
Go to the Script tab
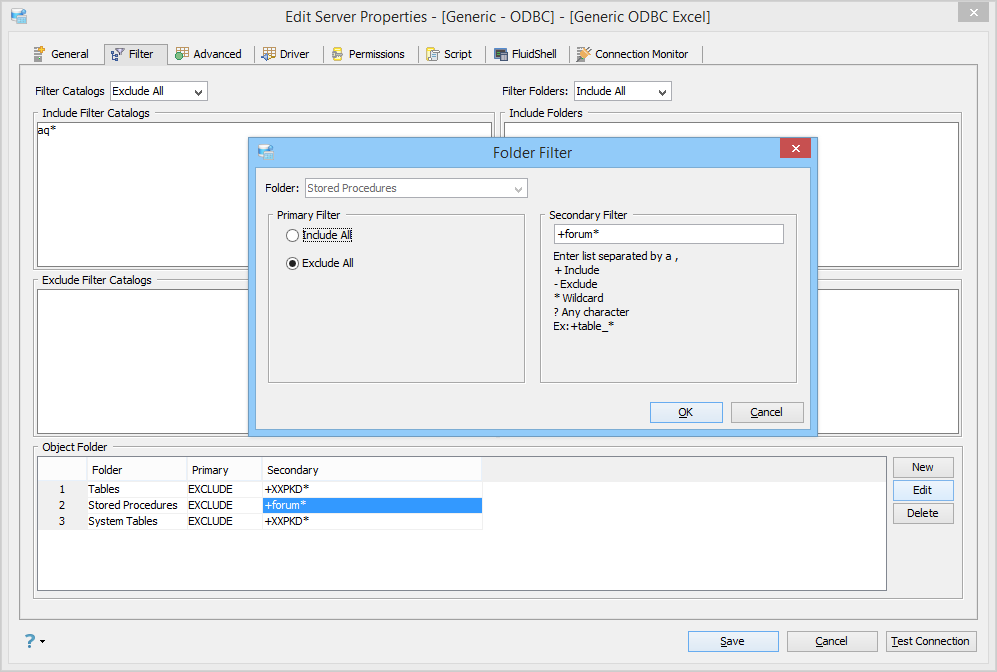click(449, 54)
